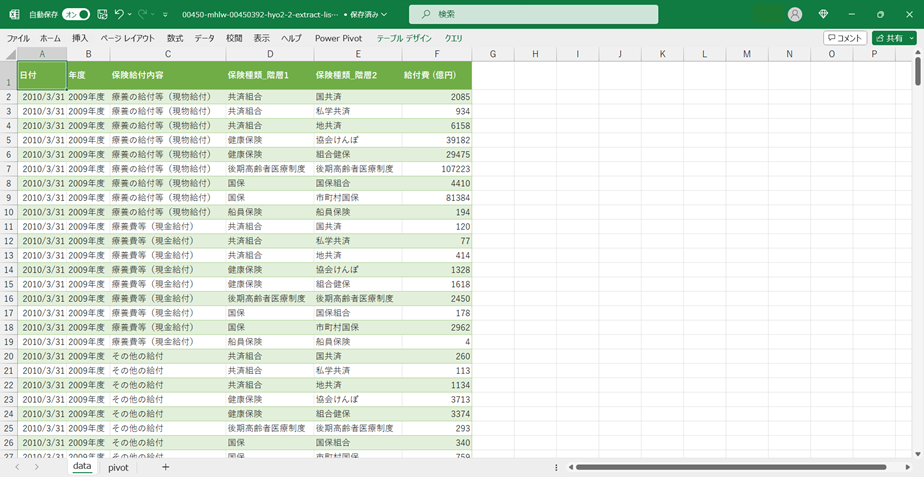
Task: Open the テーブル デザイン tab
Action: pos(404,38)
